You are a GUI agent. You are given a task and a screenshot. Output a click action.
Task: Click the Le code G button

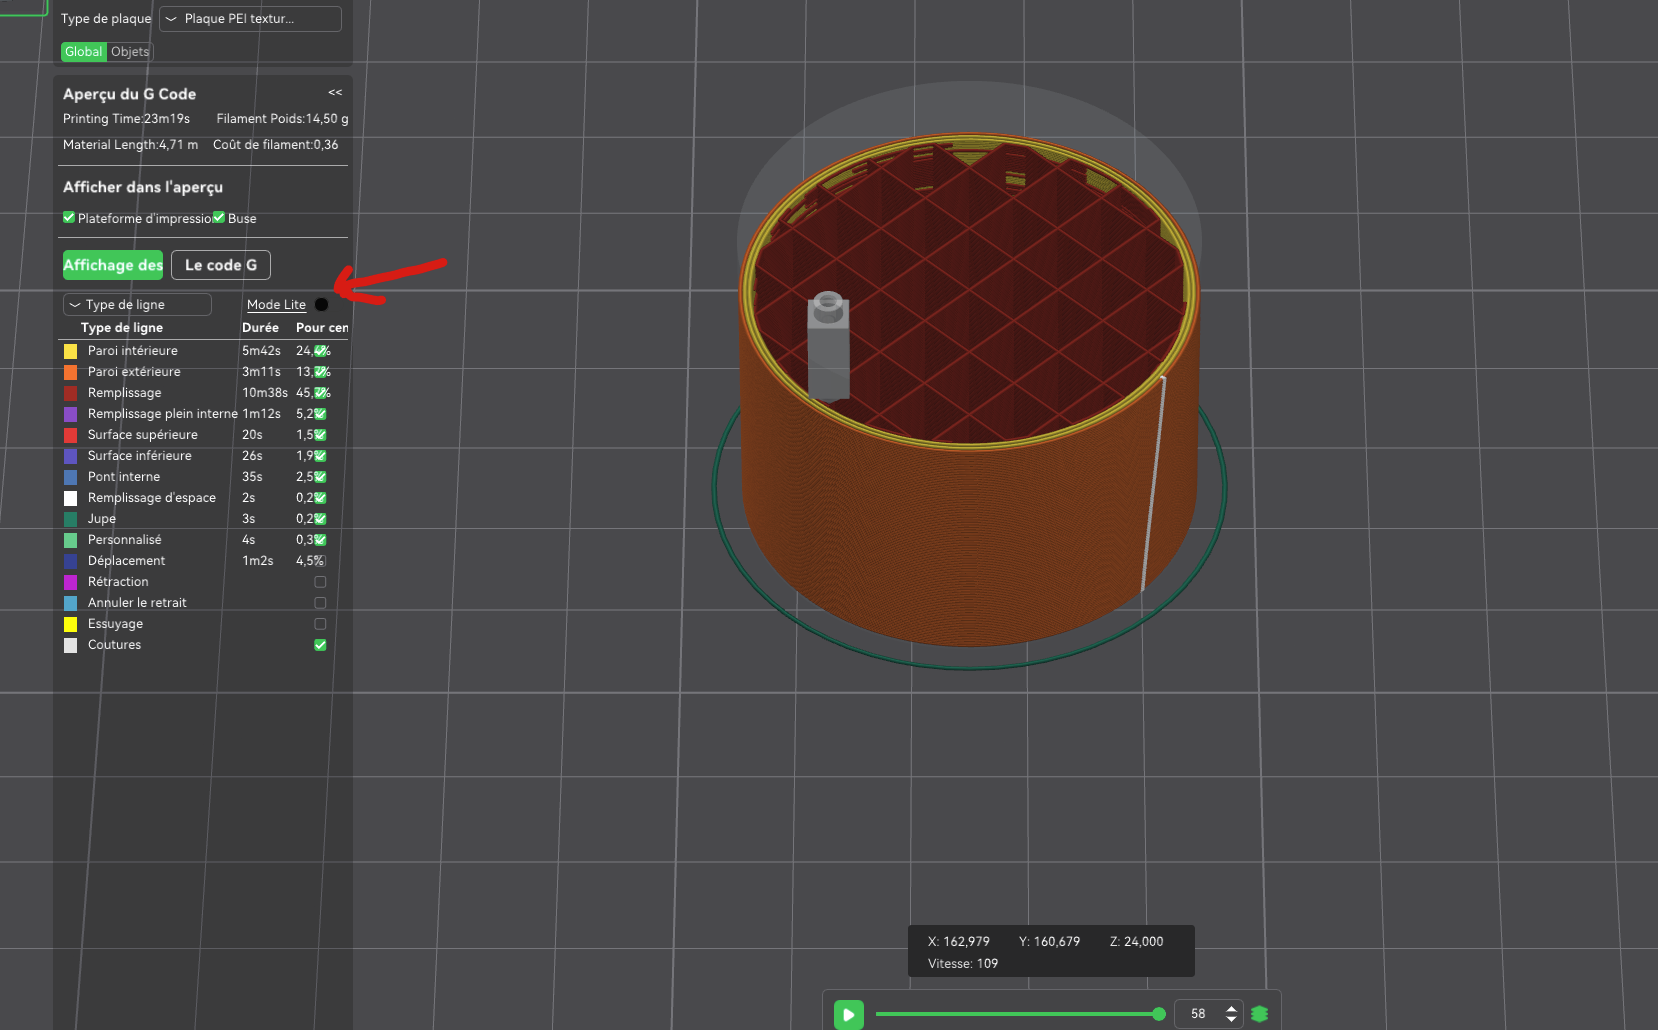(221, 265)
